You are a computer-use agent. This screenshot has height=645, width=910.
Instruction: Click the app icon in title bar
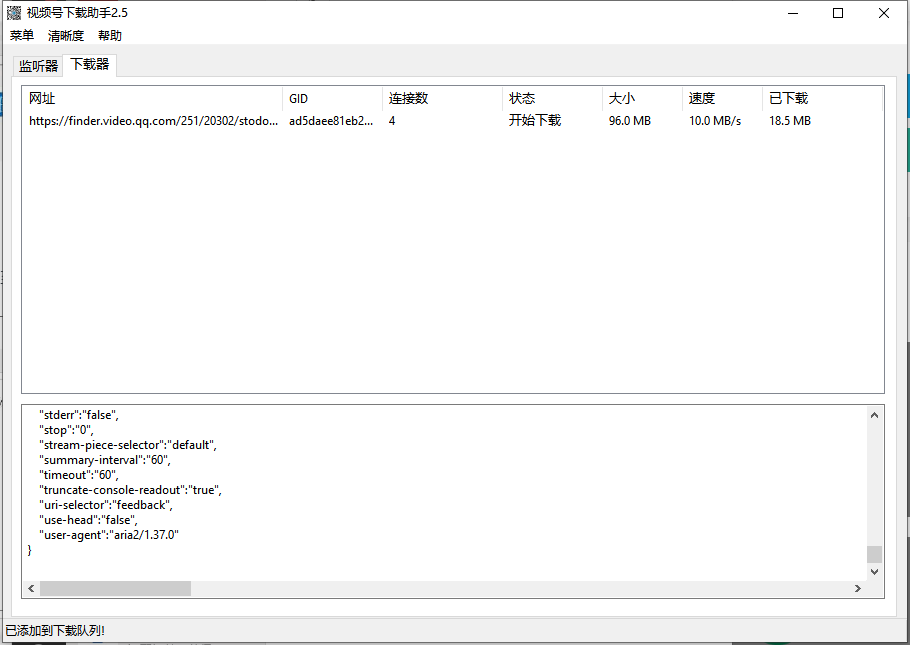[14, 13]
